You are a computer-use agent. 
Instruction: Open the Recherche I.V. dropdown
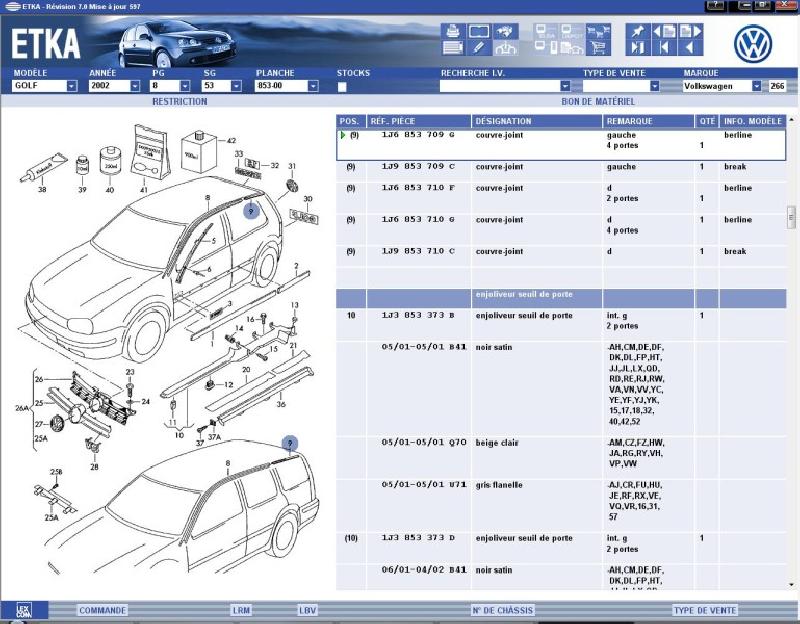[505, 86]
